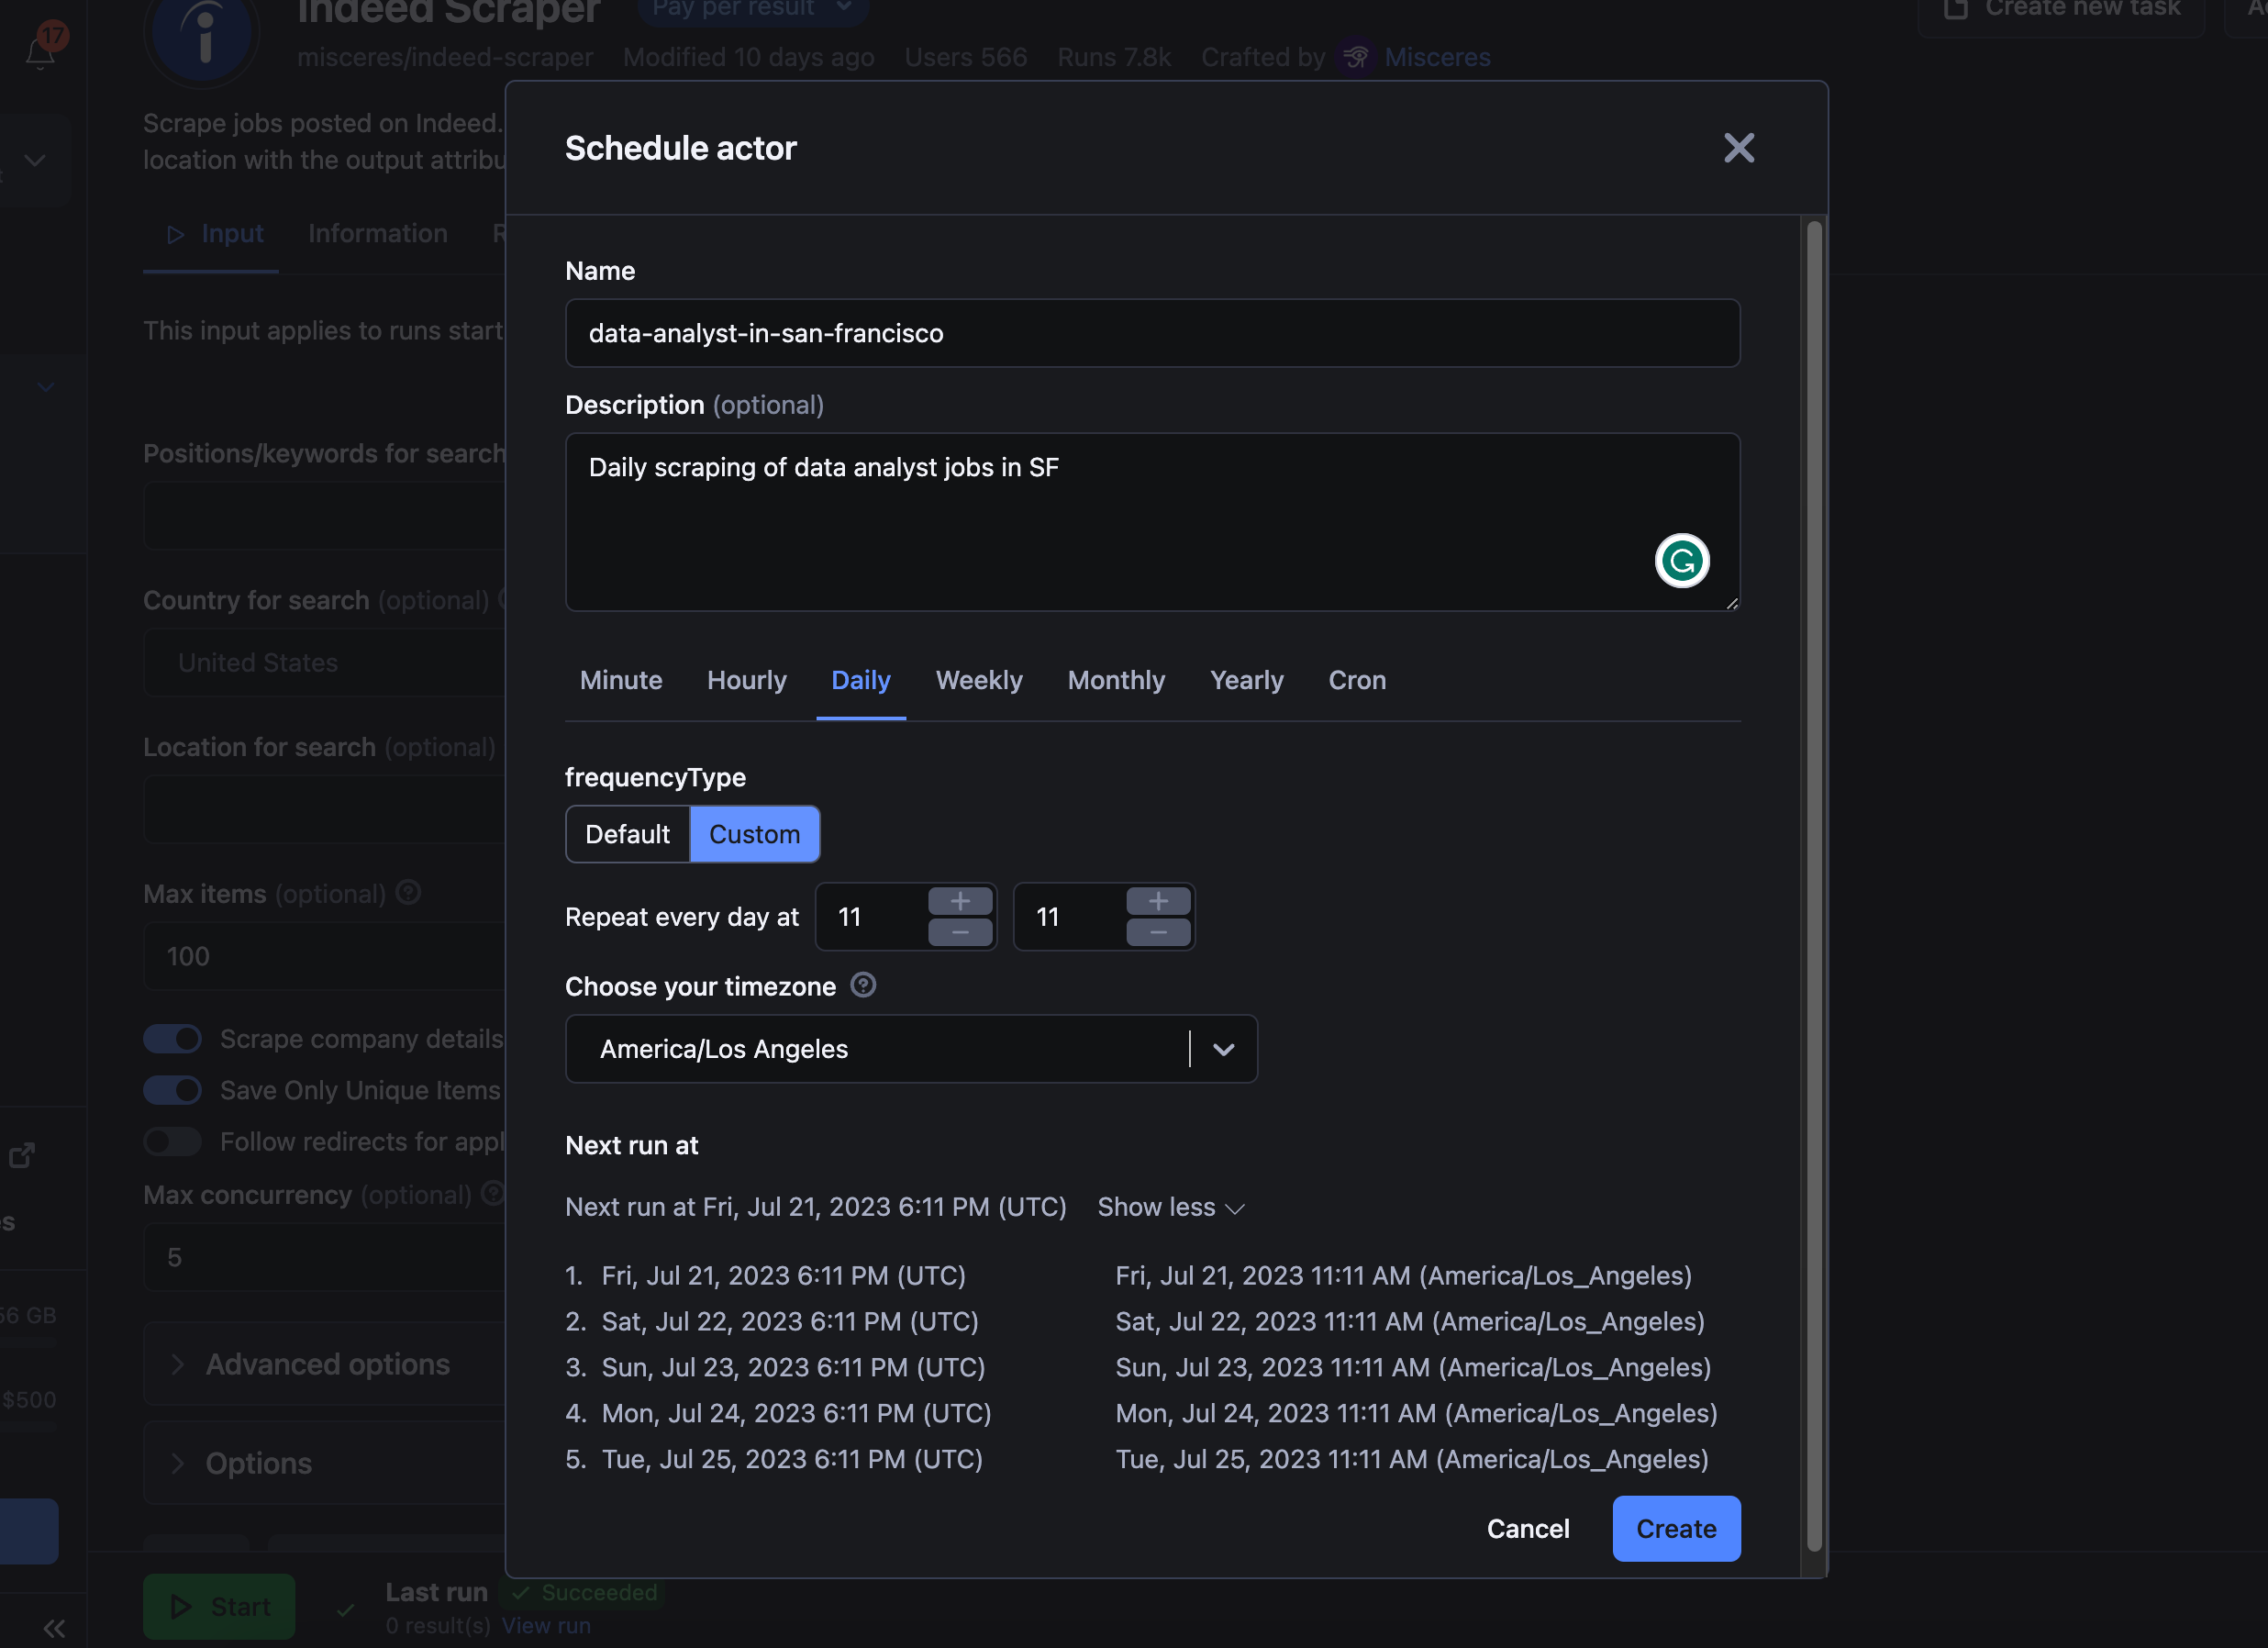Open the notifications bell icon
Image resolution: width=2268 pixels, height=1648 pixels.
40,52
